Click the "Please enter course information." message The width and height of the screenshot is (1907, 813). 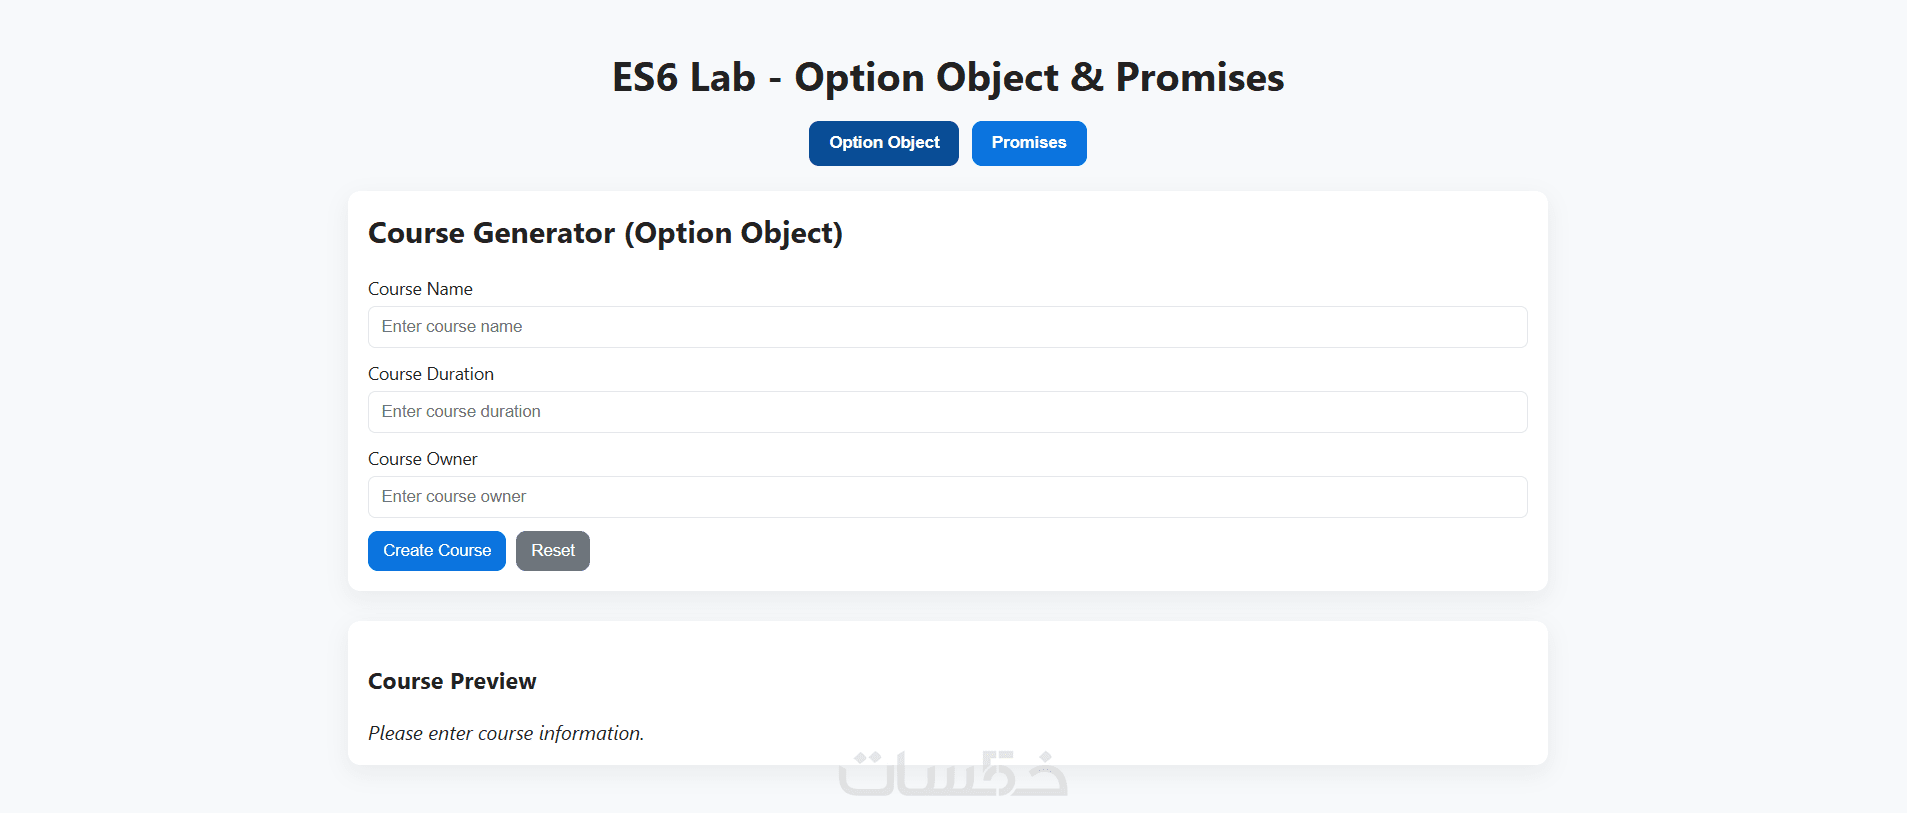(x=506, y=733)
